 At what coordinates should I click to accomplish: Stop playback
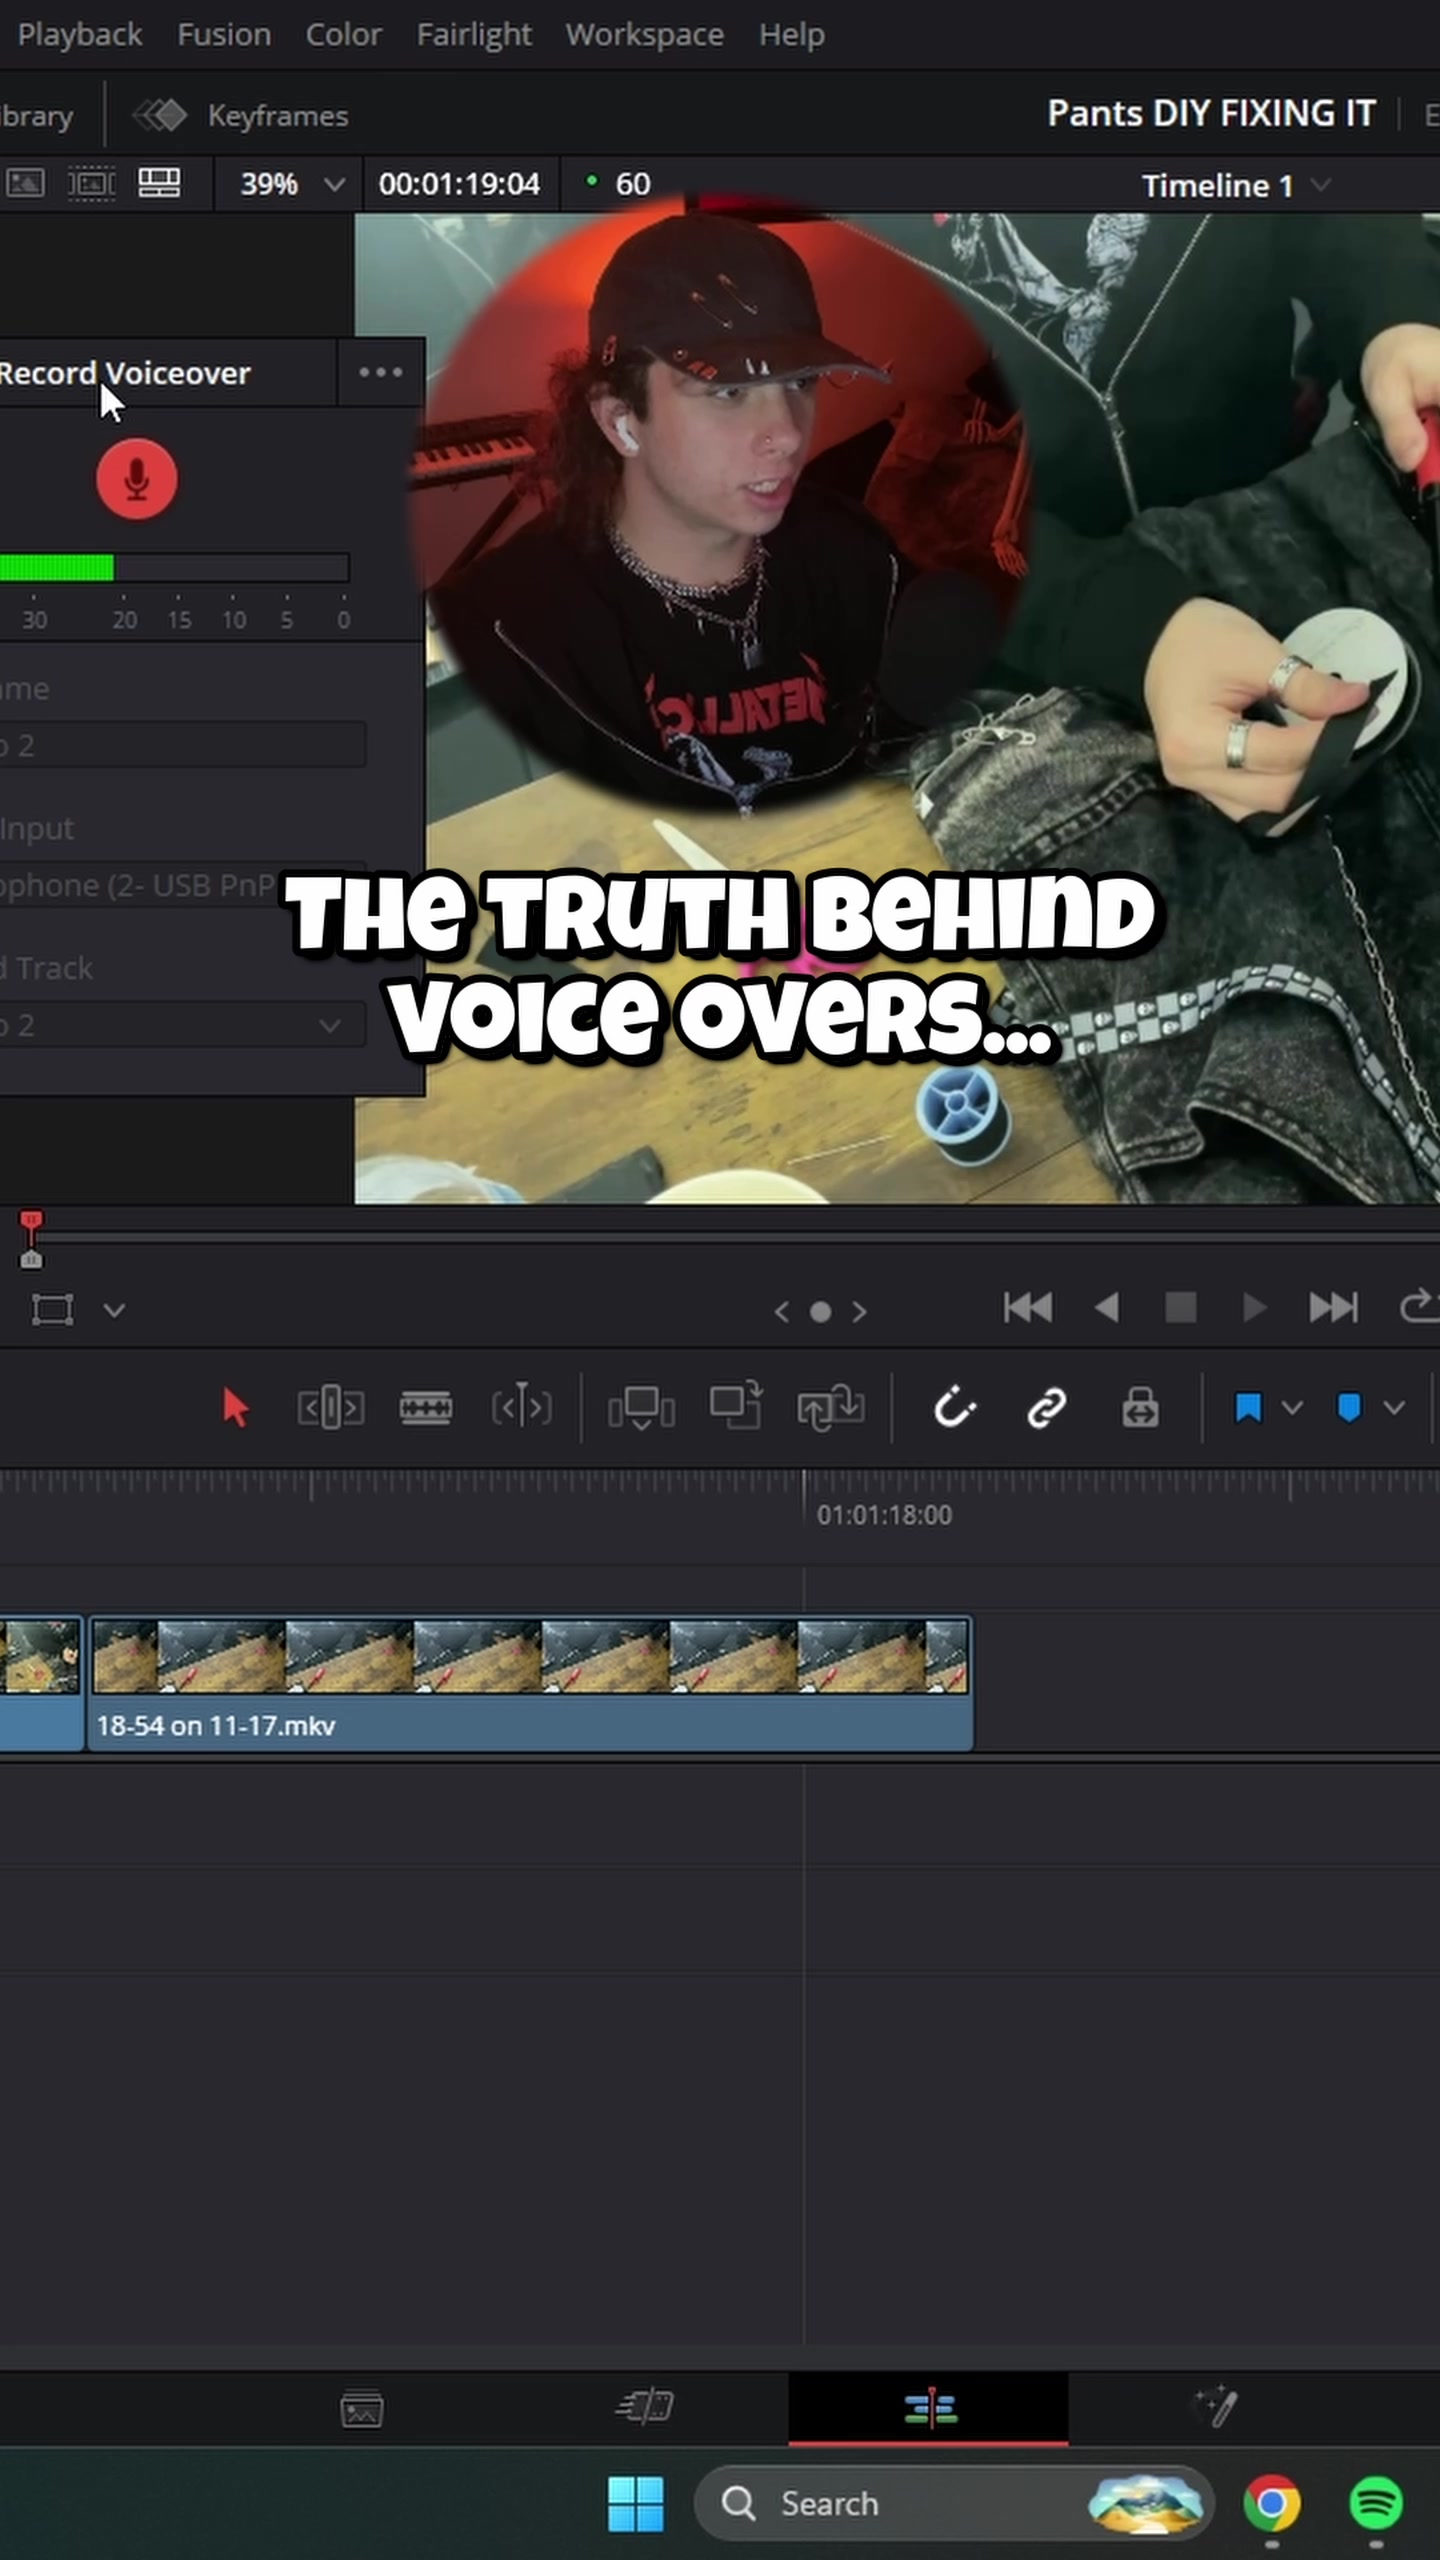click(x=1181, y=1307)
